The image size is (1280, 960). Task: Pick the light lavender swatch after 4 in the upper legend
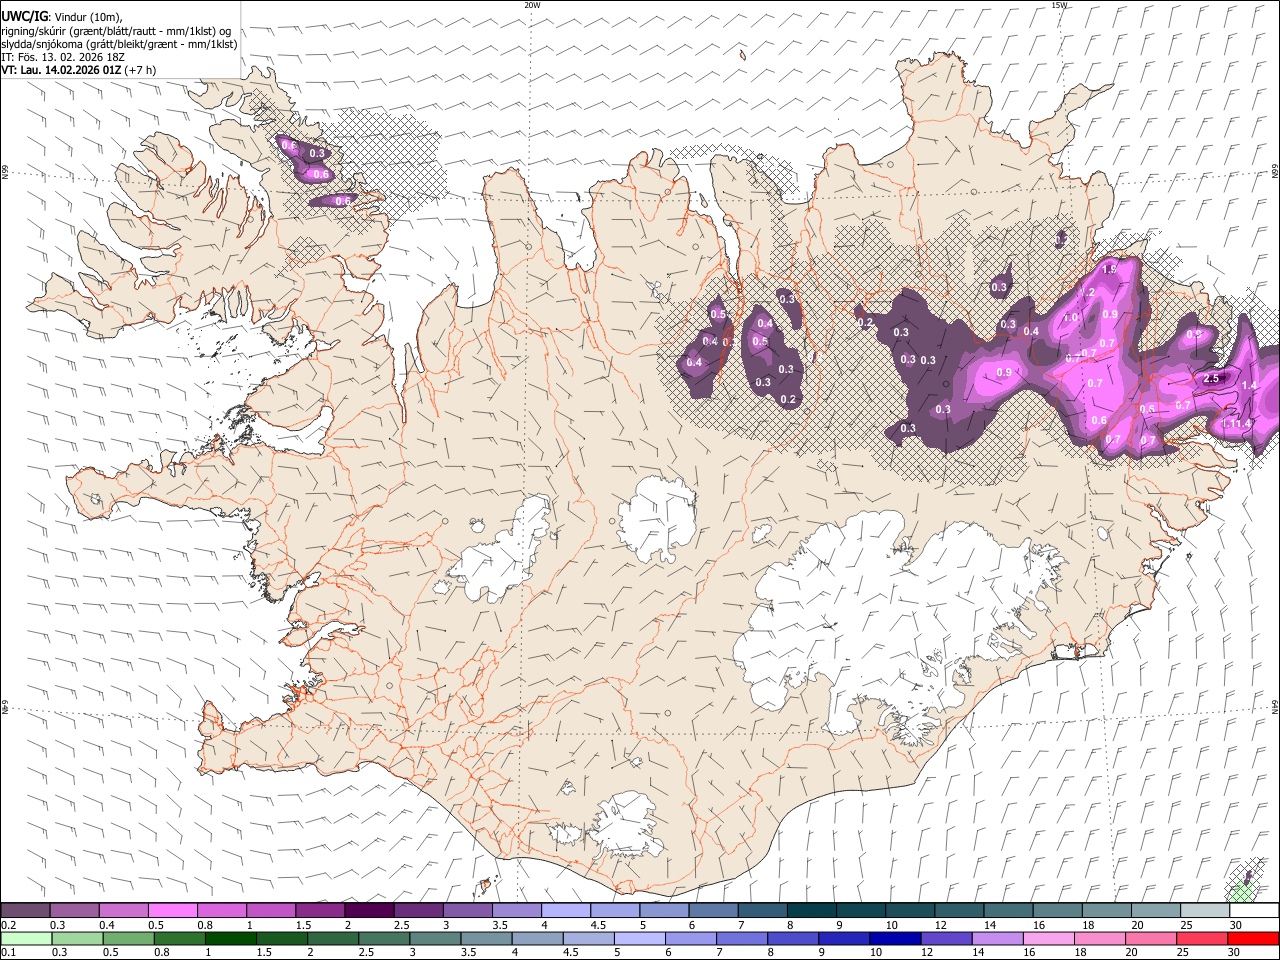pos(566,911)
